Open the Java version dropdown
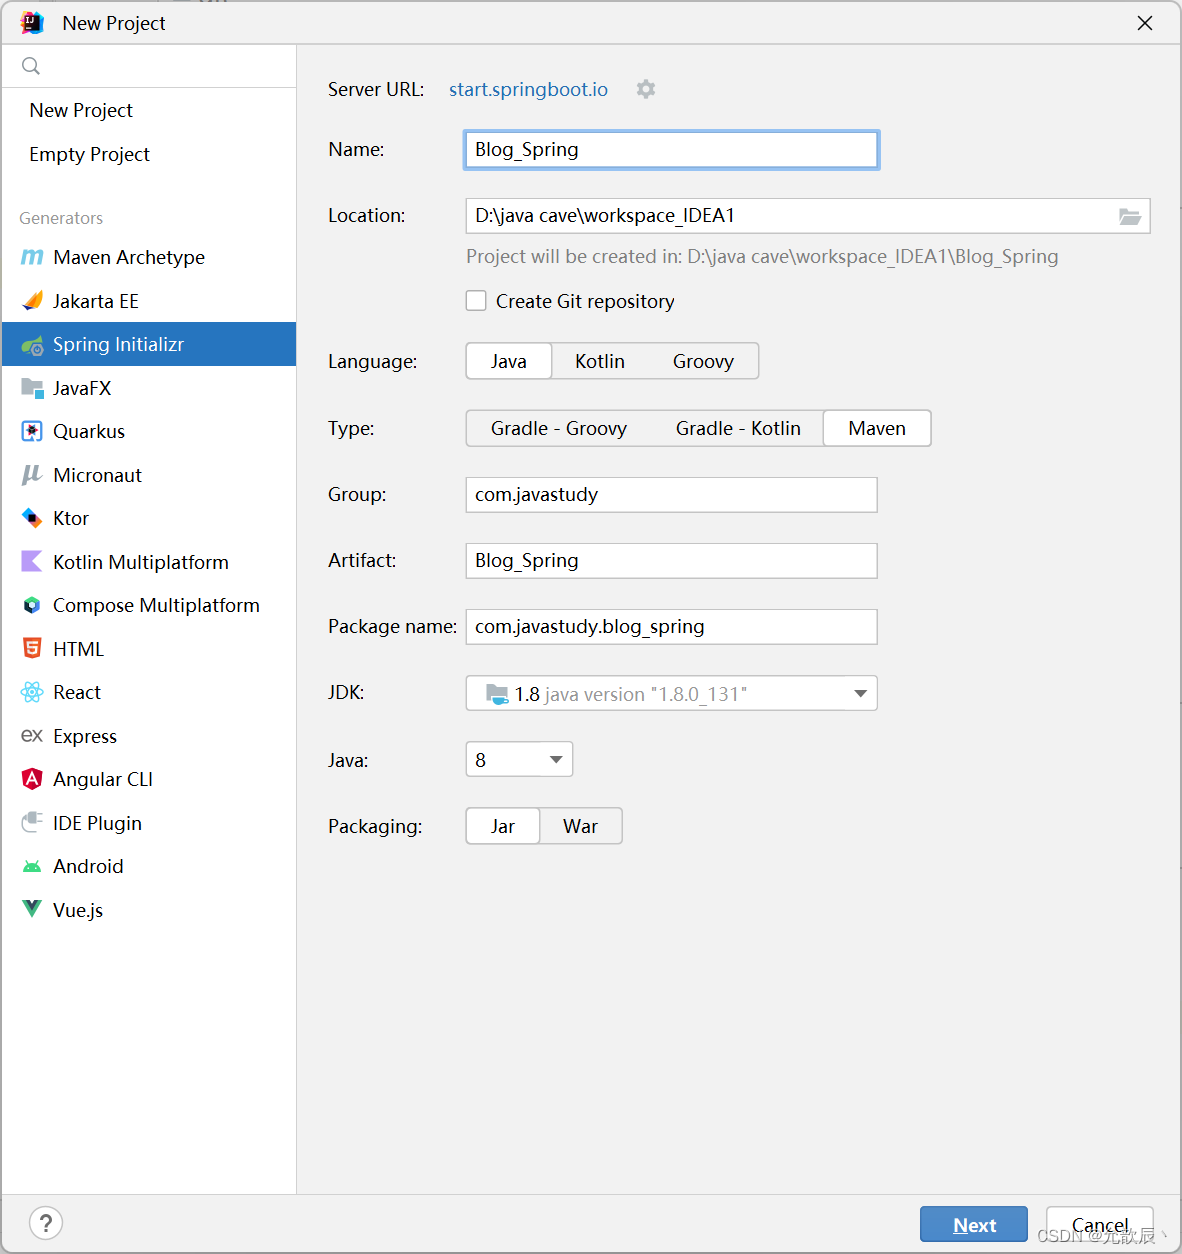This screenshot has width=1182, height=1254. 519,759
